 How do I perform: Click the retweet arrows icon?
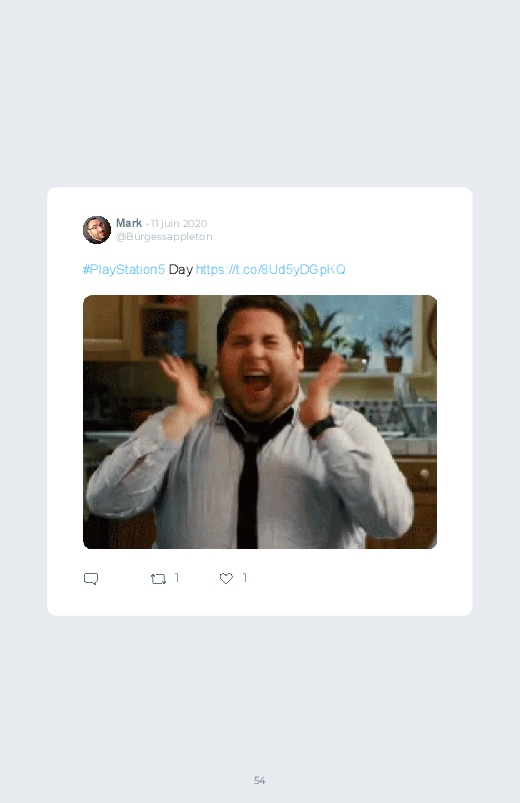pos(158,579)
